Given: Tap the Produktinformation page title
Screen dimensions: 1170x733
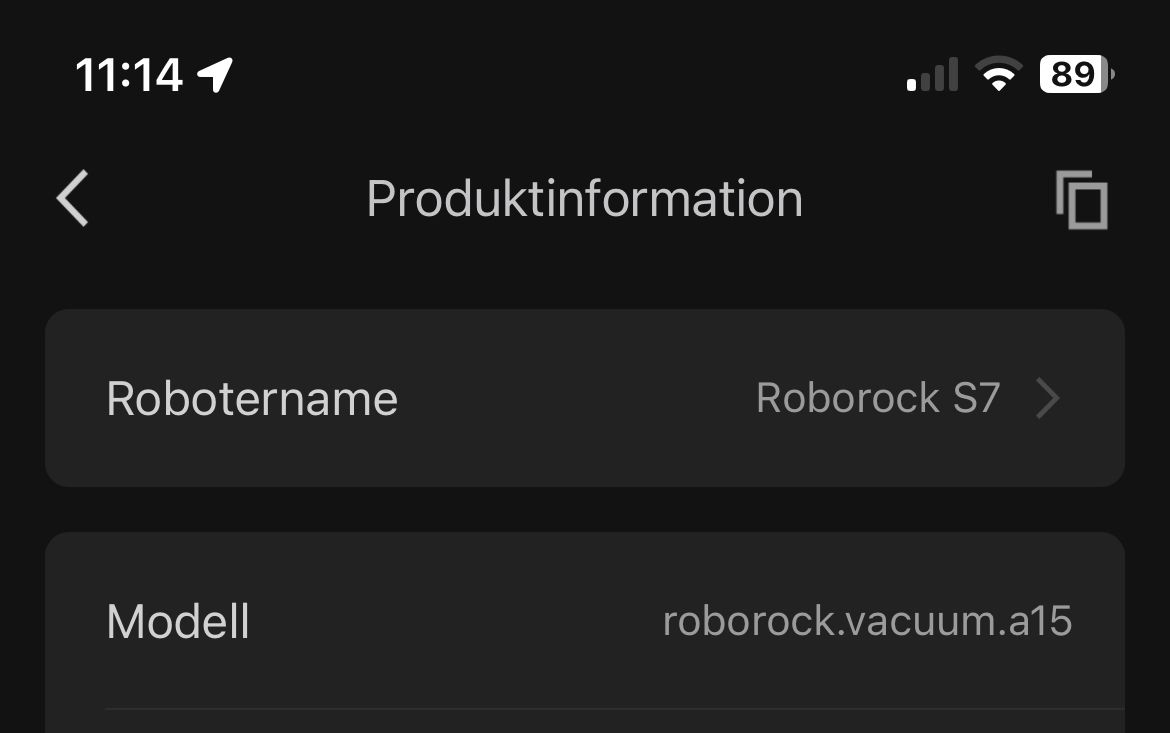Looking at the screenshot, I should tap(584, 199).
